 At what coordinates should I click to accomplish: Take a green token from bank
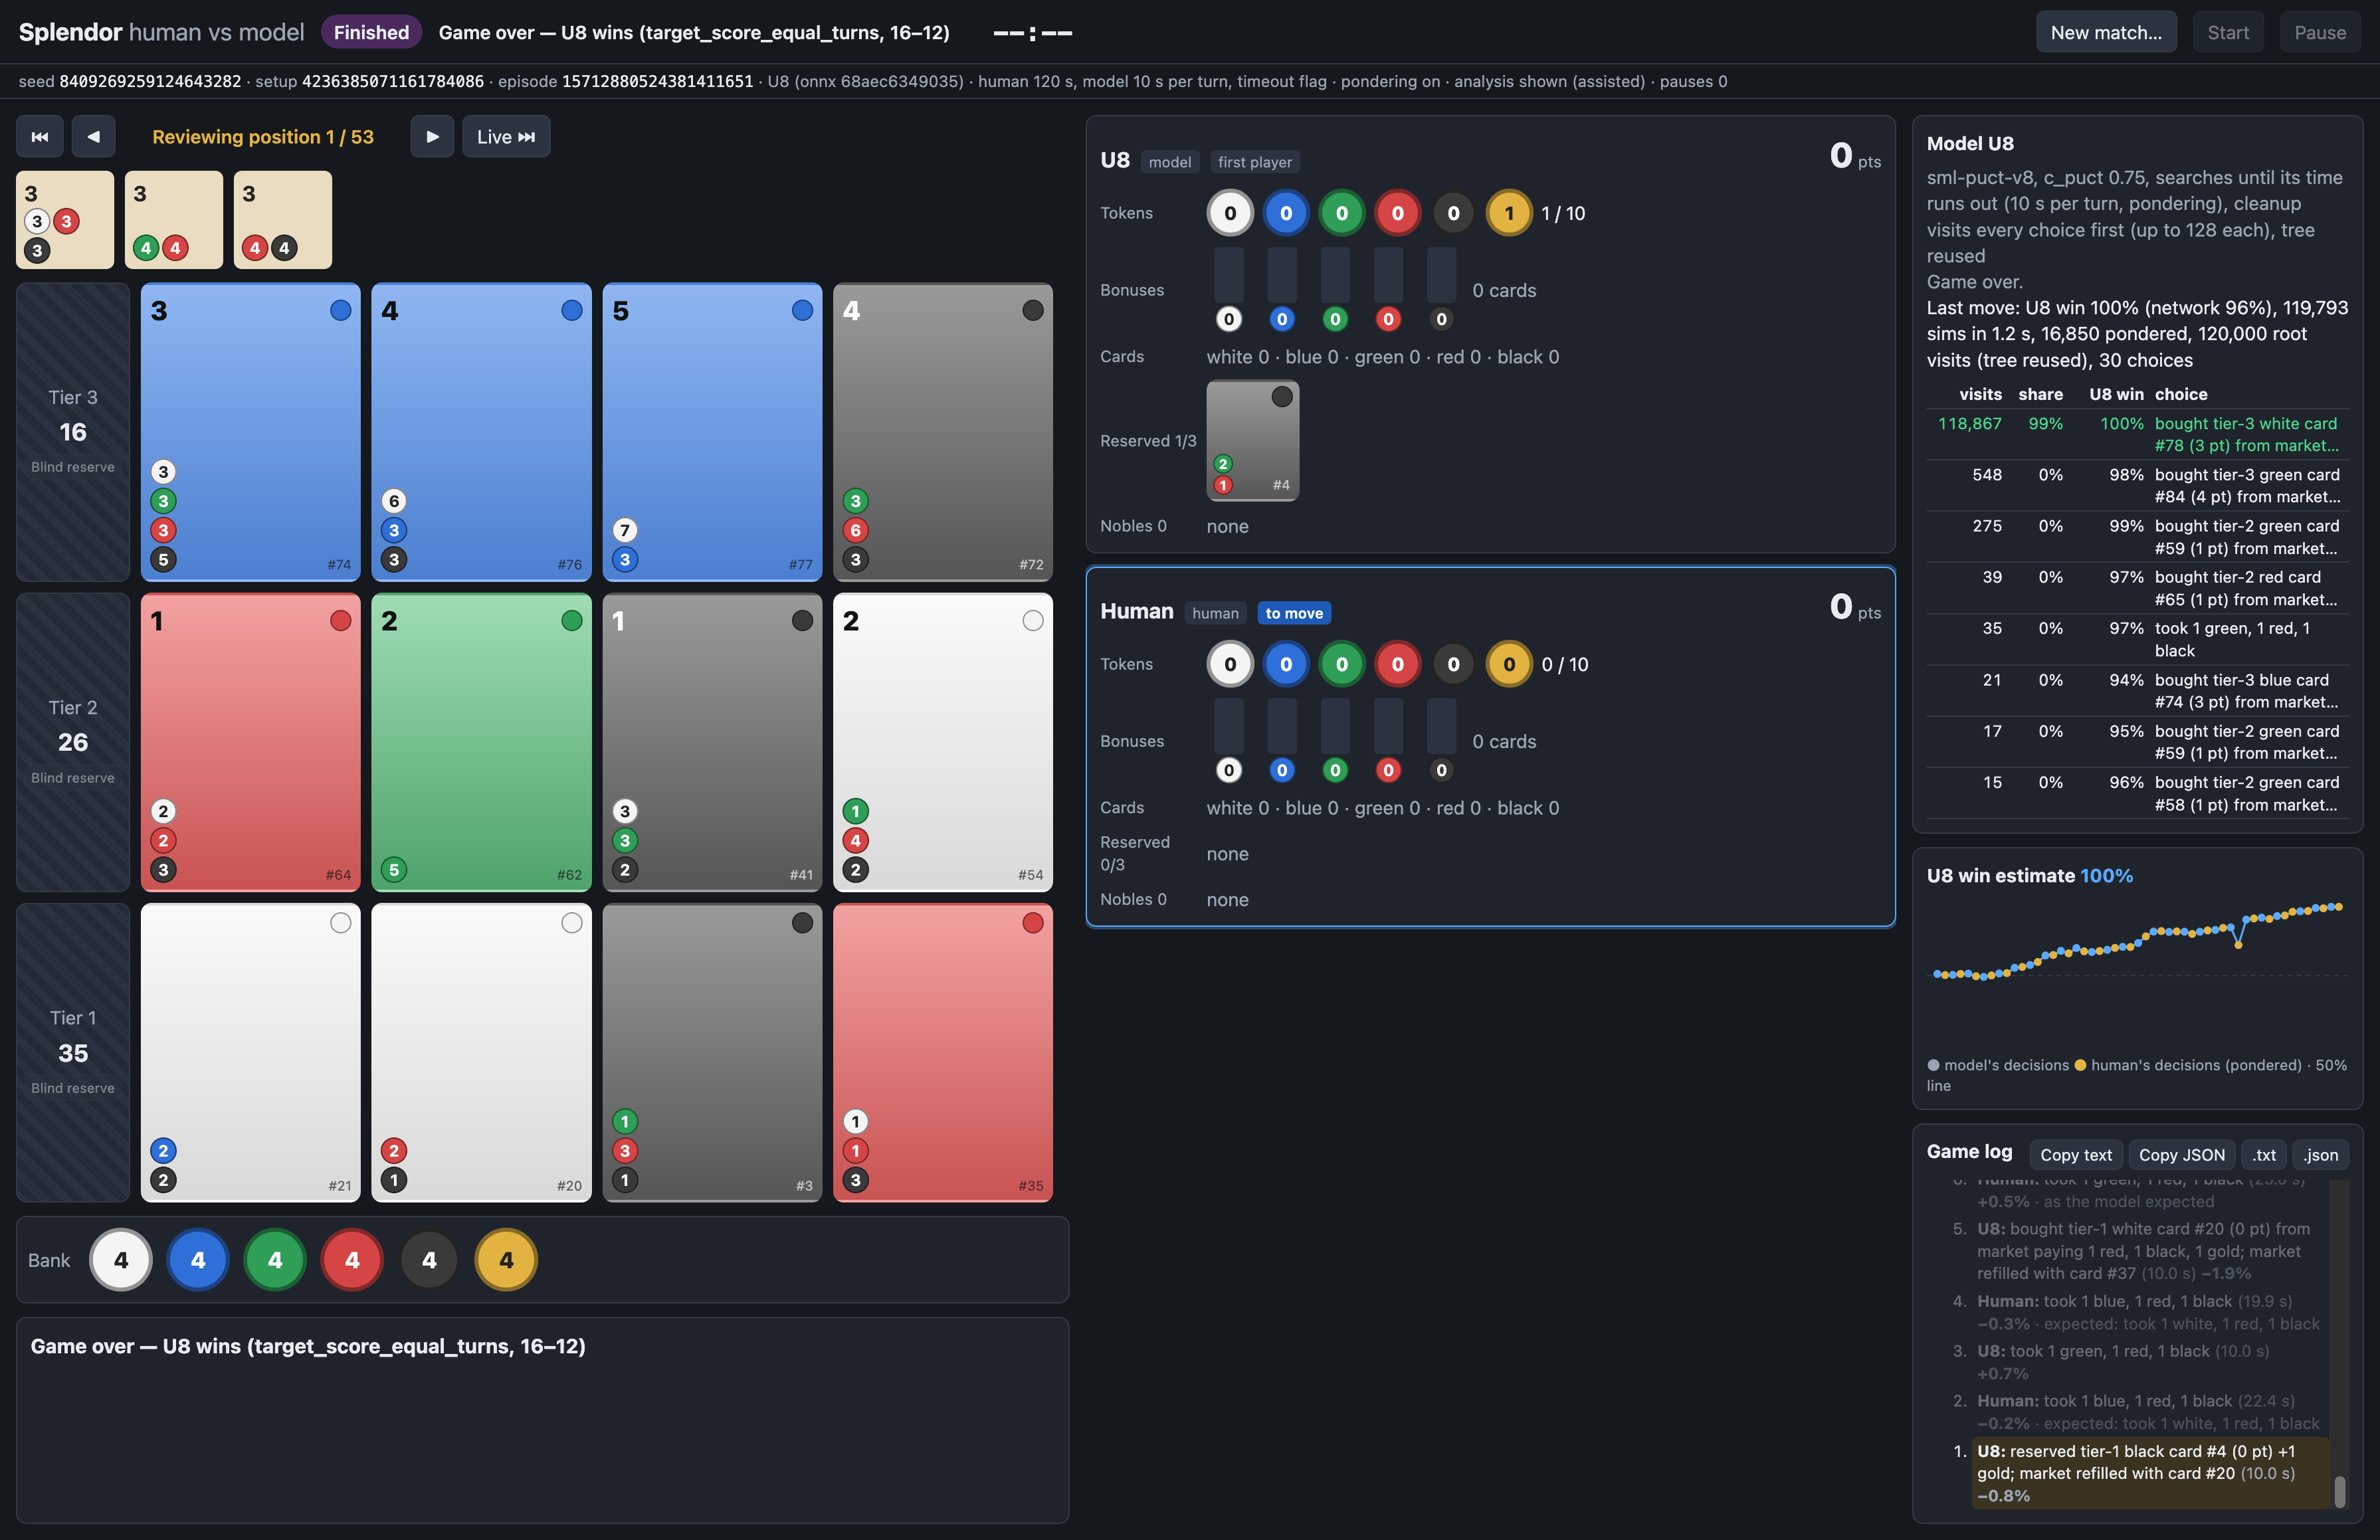point(275,1260)
